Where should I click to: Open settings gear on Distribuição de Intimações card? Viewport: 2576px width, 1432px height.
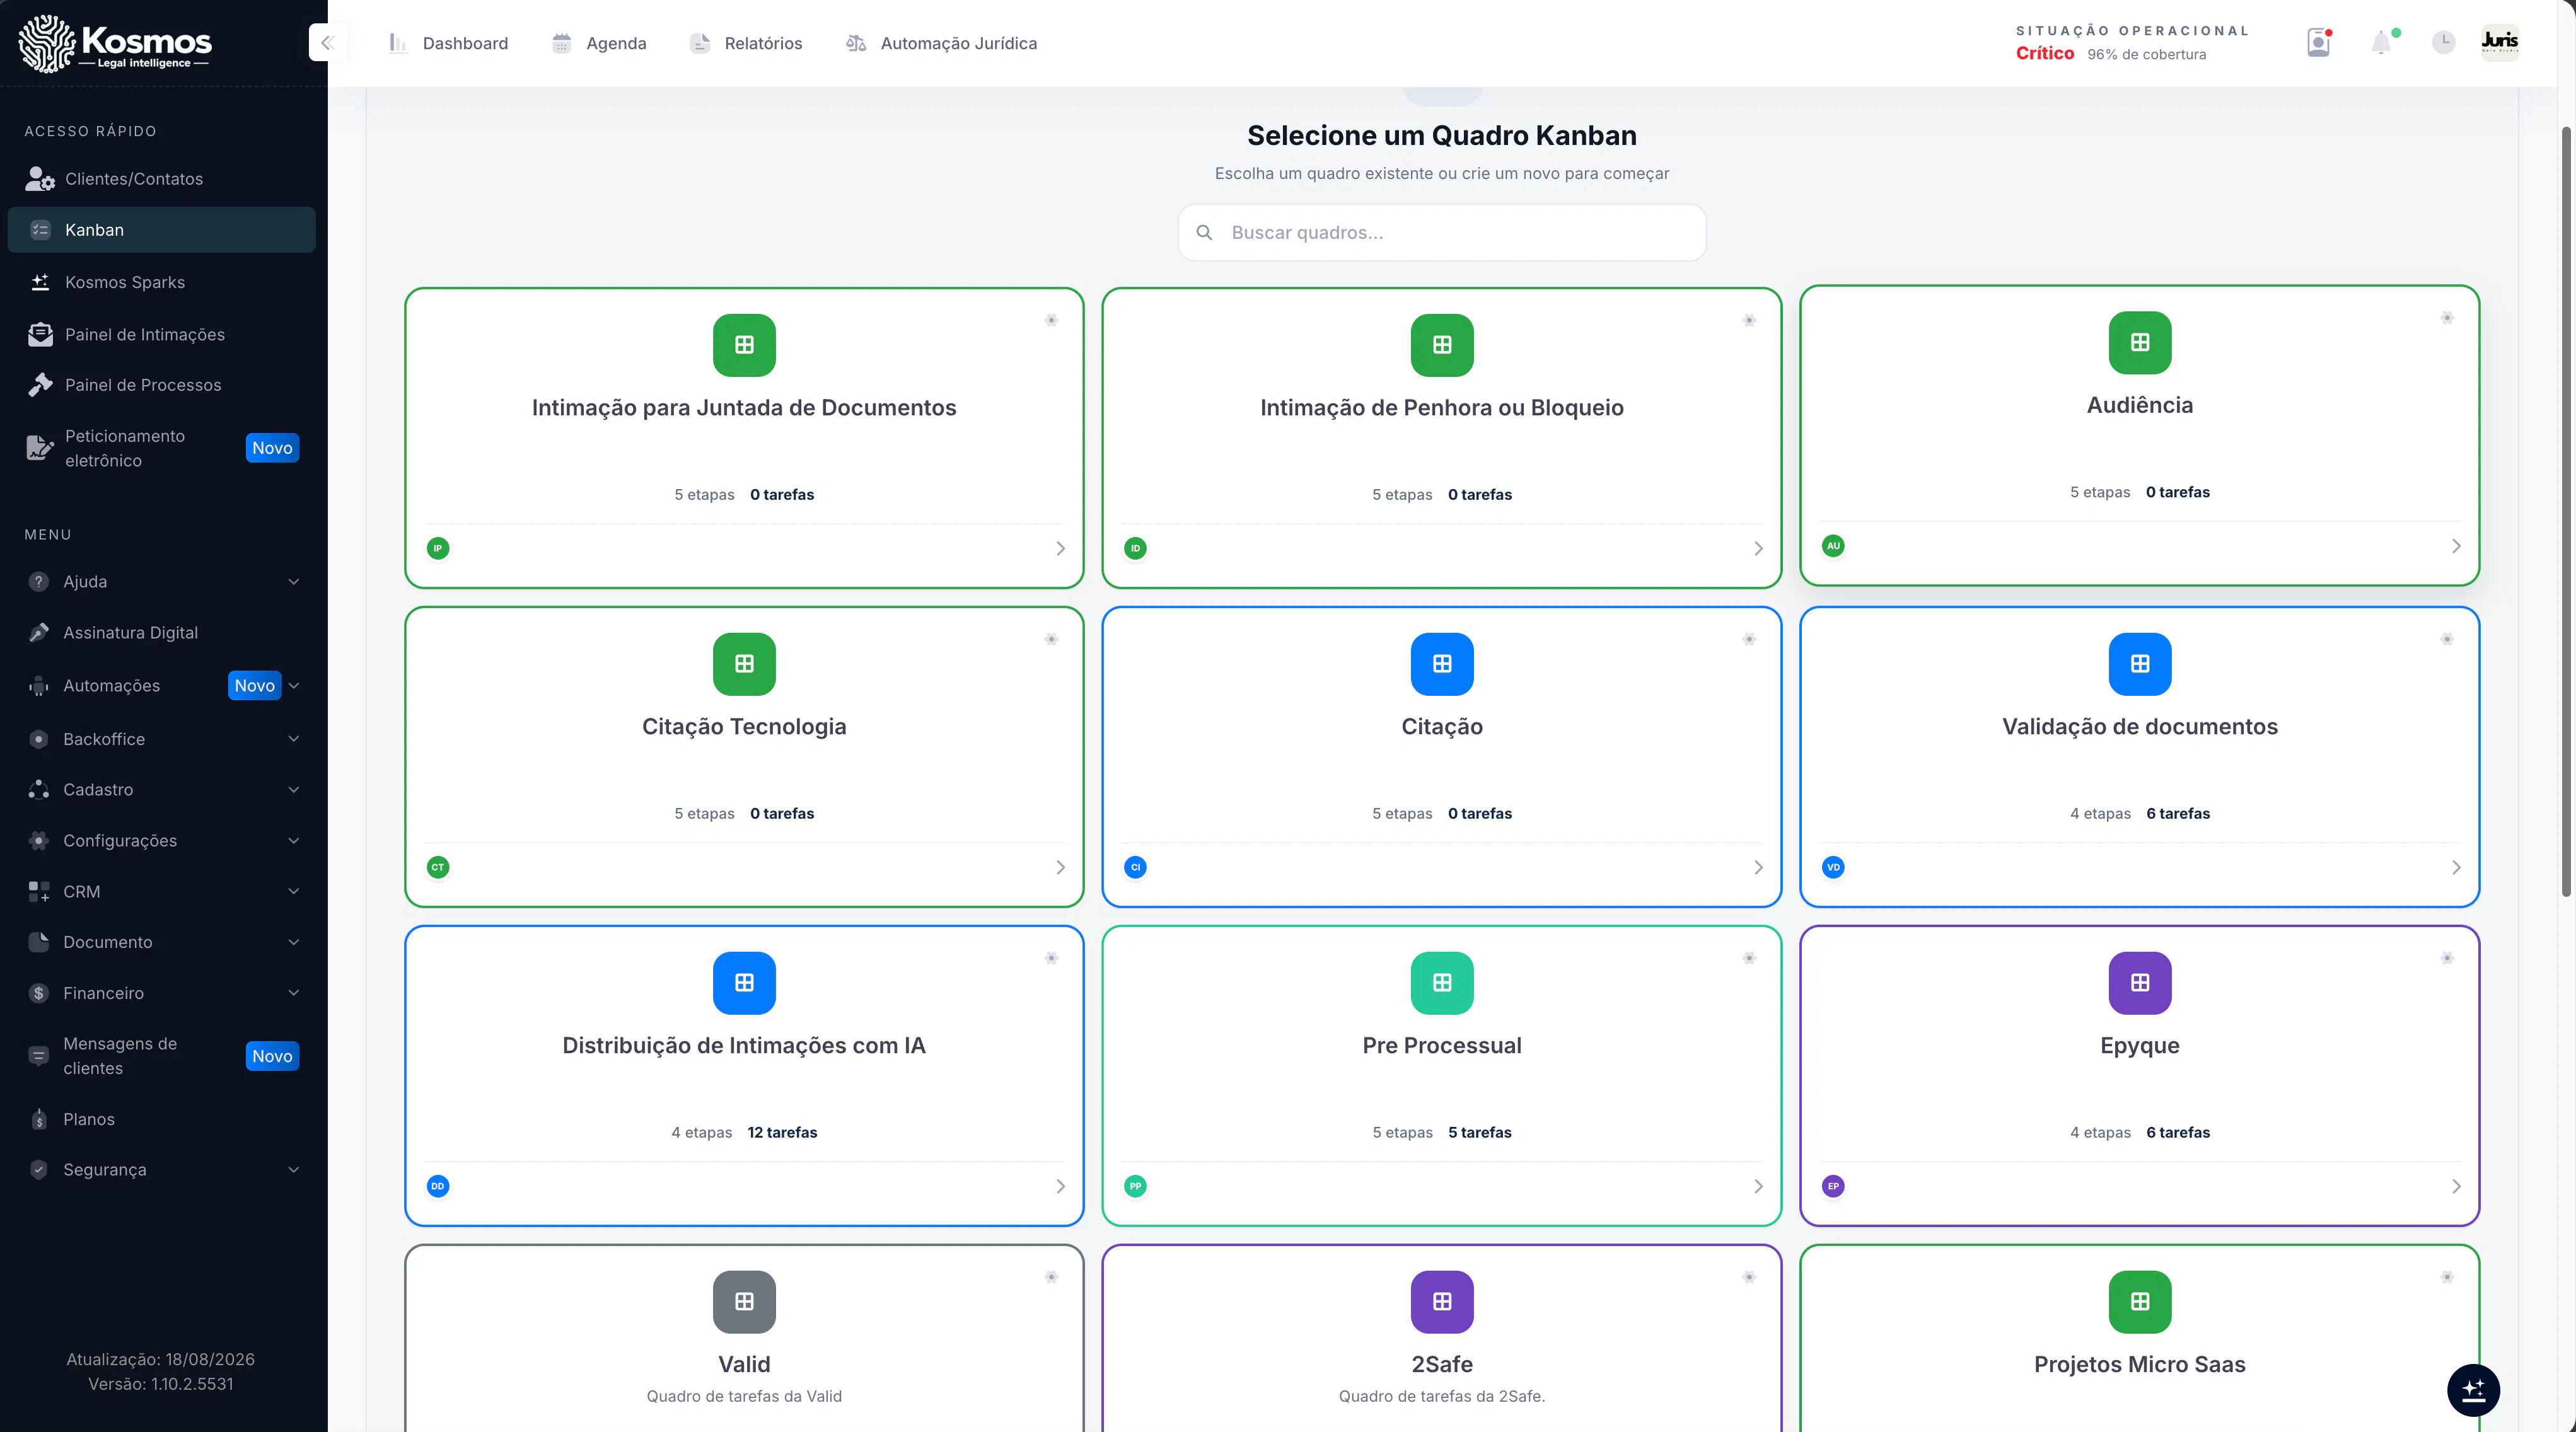tap(1051, 958)
